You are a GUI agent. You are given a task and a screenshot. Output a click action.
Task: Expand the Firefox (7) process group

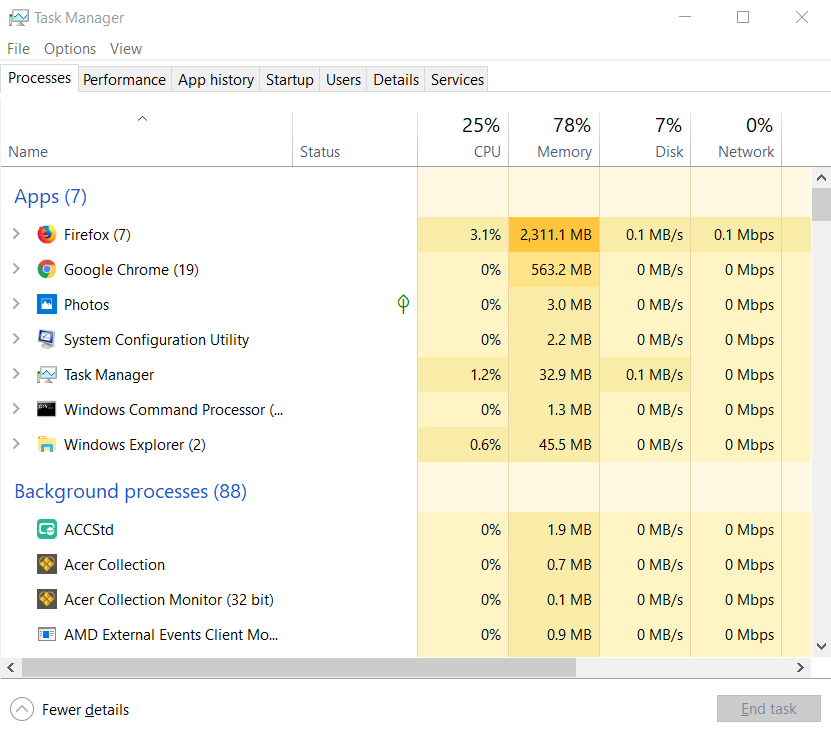(16, 234)
